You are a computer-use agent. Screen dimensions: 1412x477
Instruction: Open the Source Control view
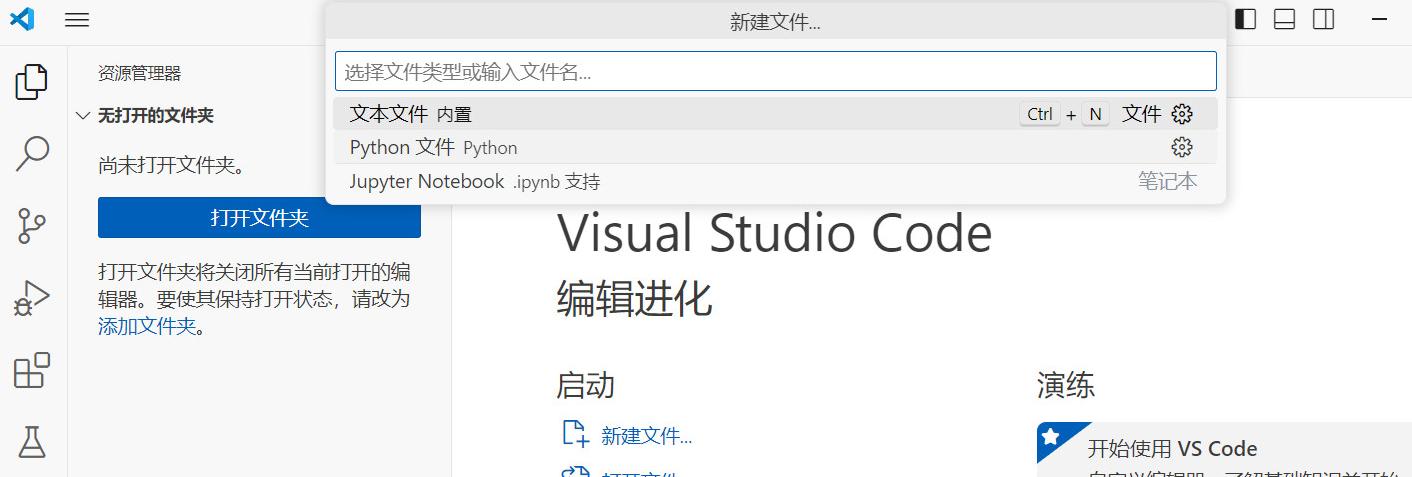(32, 226)
